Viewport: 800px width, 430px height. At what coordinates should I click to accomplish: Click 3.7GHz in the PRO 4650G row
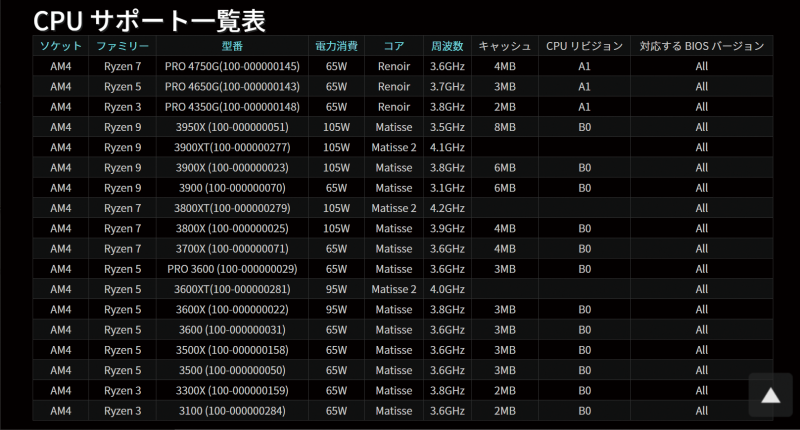coord(447,87)
